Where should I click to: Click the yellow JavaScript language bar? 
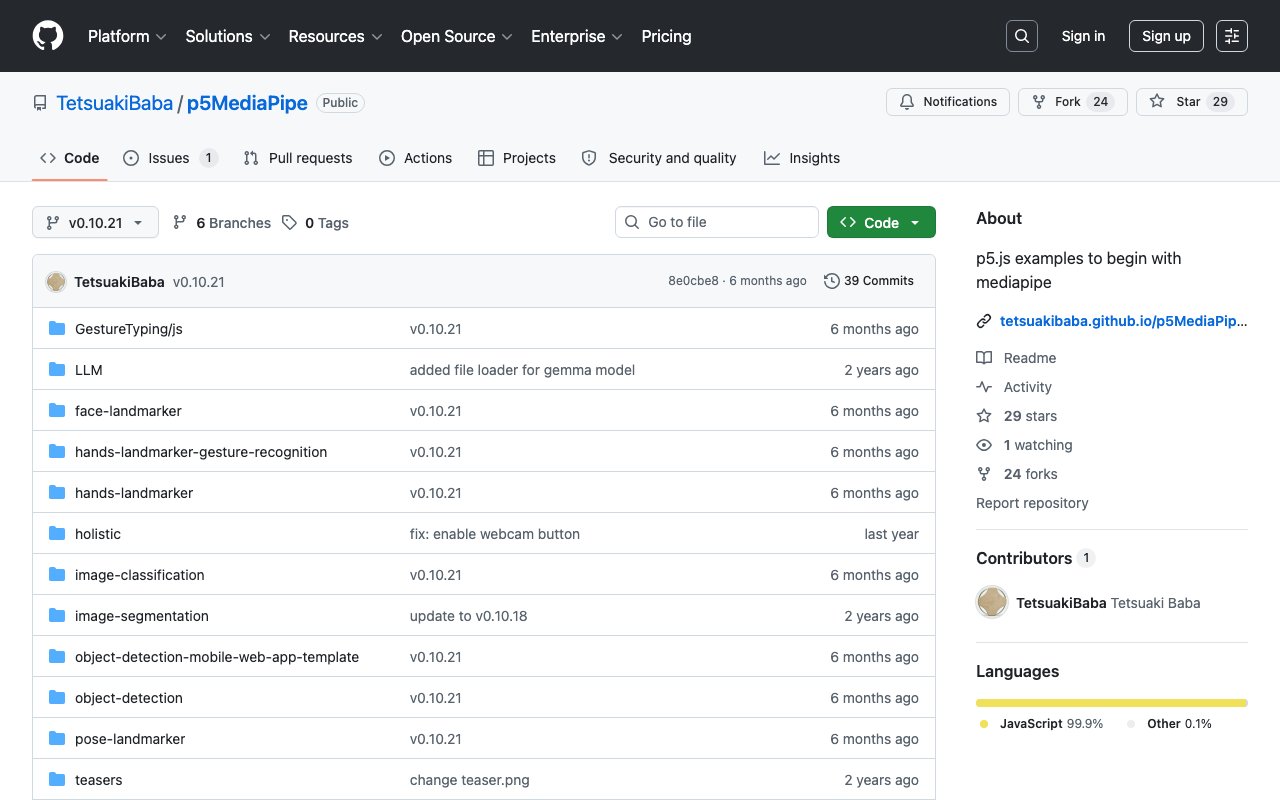coord(1112,703)
